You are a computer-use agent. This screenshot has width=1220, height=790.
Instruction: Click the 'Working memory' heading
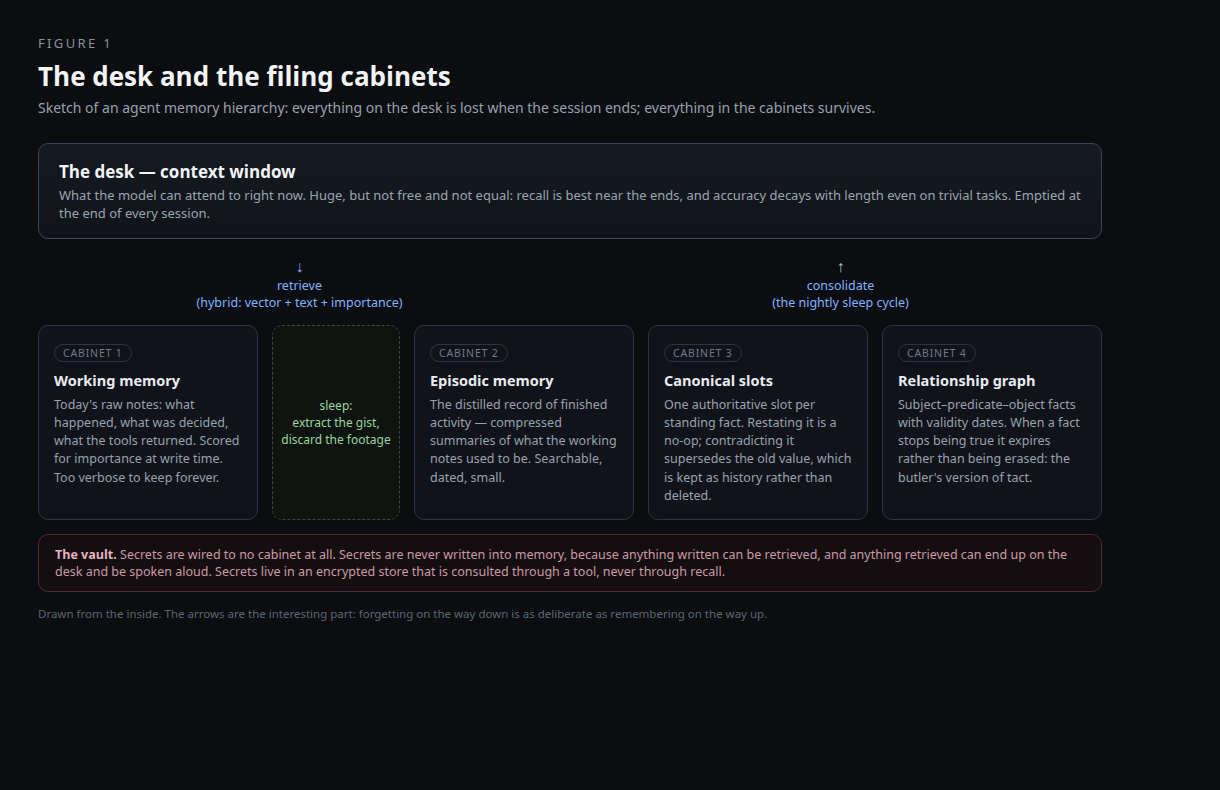tap(117, 381)
